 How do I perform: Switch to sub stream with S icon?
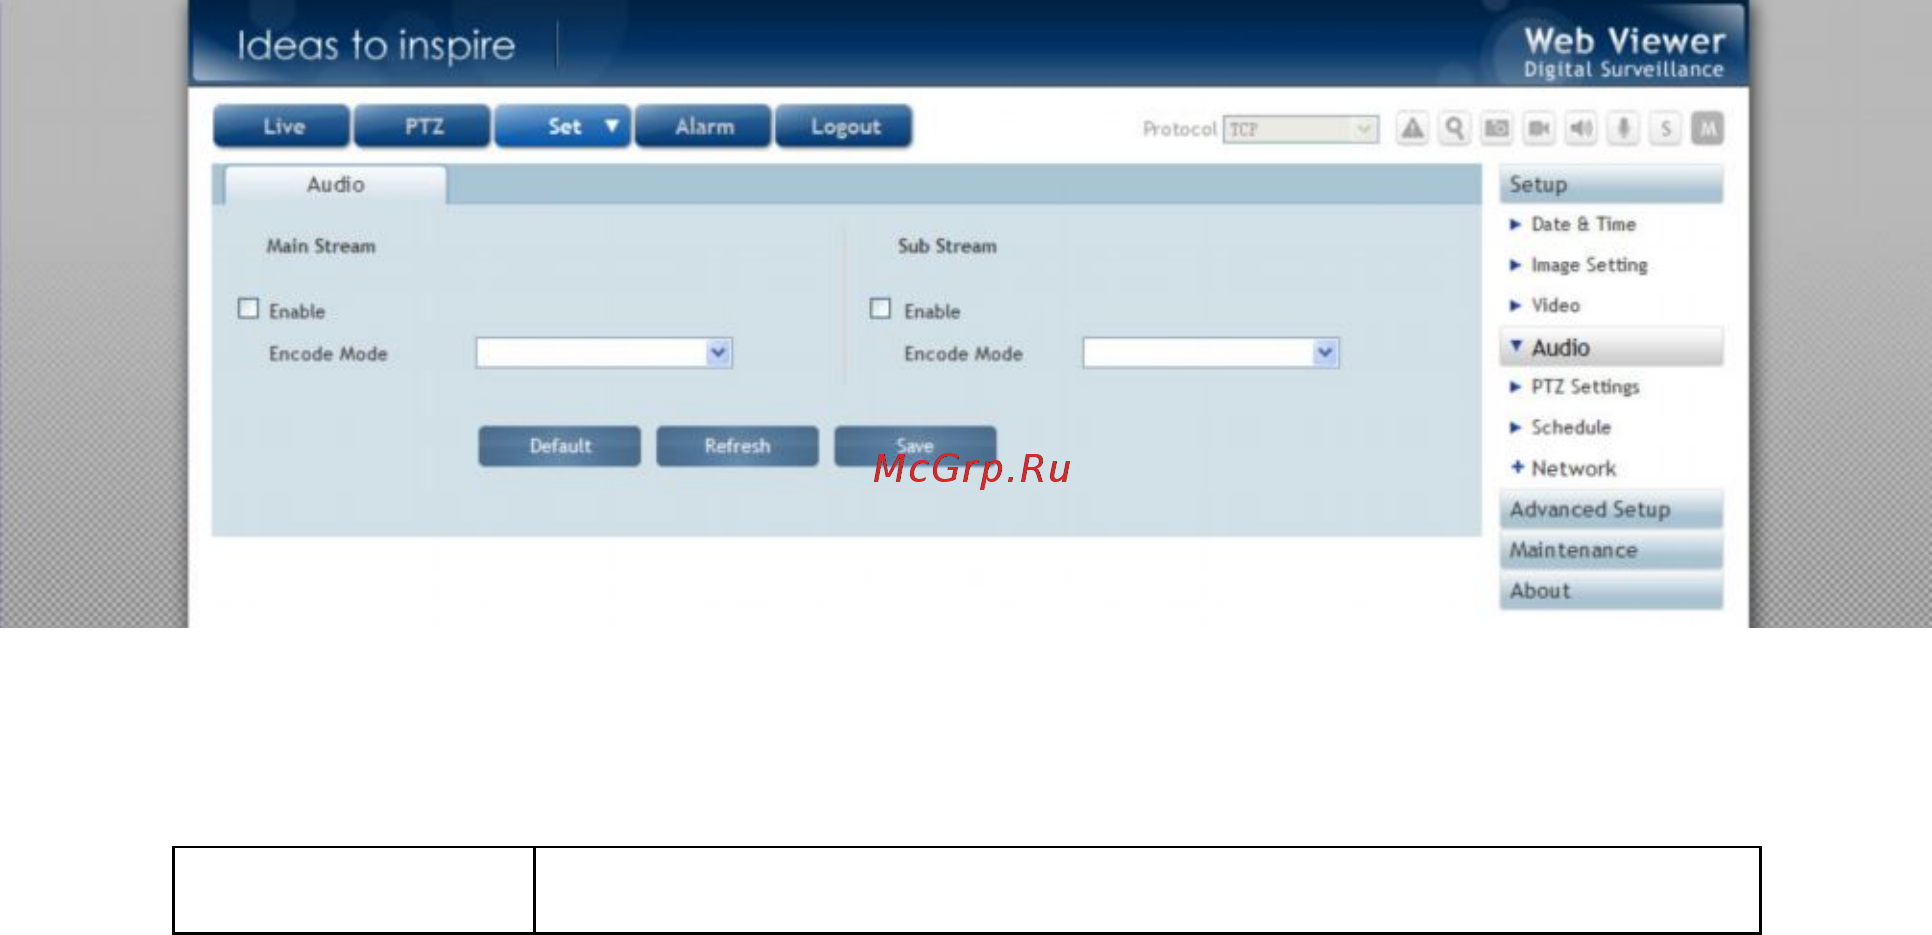1665,128
